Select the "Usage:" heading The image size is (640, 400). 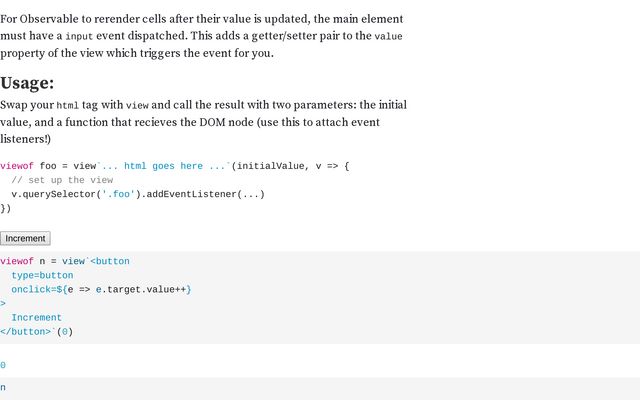pyautogui.click(x=27, y=83)
